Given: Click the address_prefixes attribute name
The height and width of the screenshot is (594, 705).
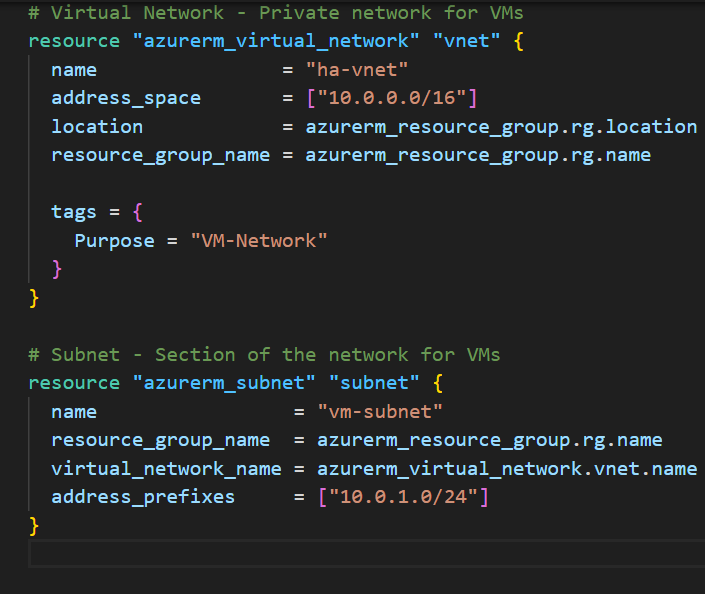Looking at the screenshot, I should coord(143,497).
